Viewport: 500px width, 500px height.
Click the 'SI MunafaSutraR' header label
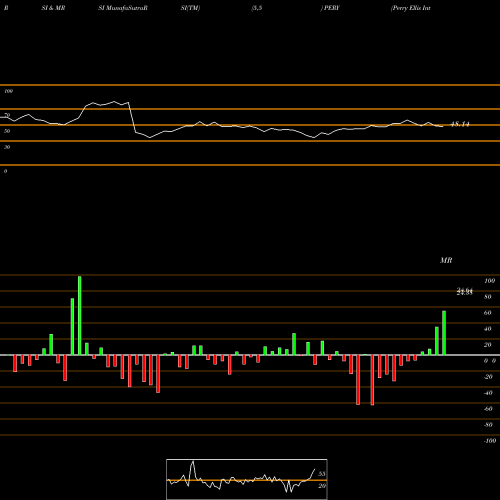point(123,8)
